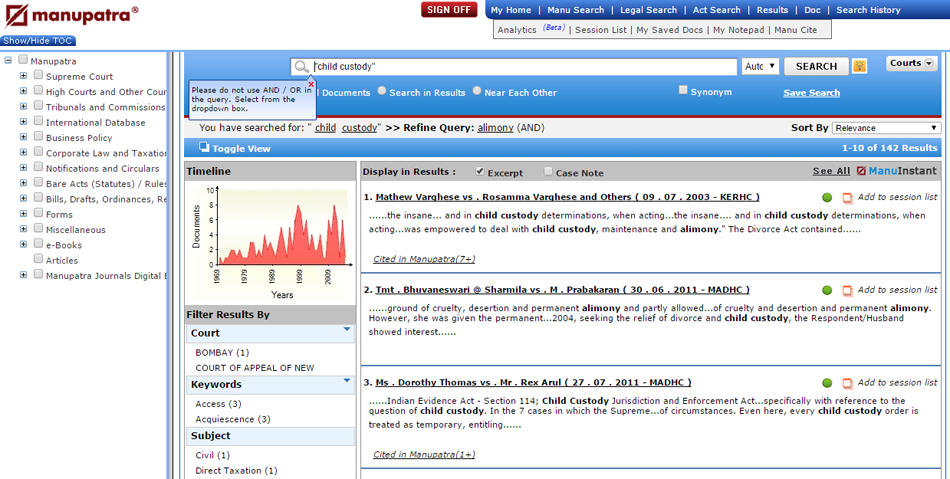Select the Near Each Other radio option

(477, 91)
